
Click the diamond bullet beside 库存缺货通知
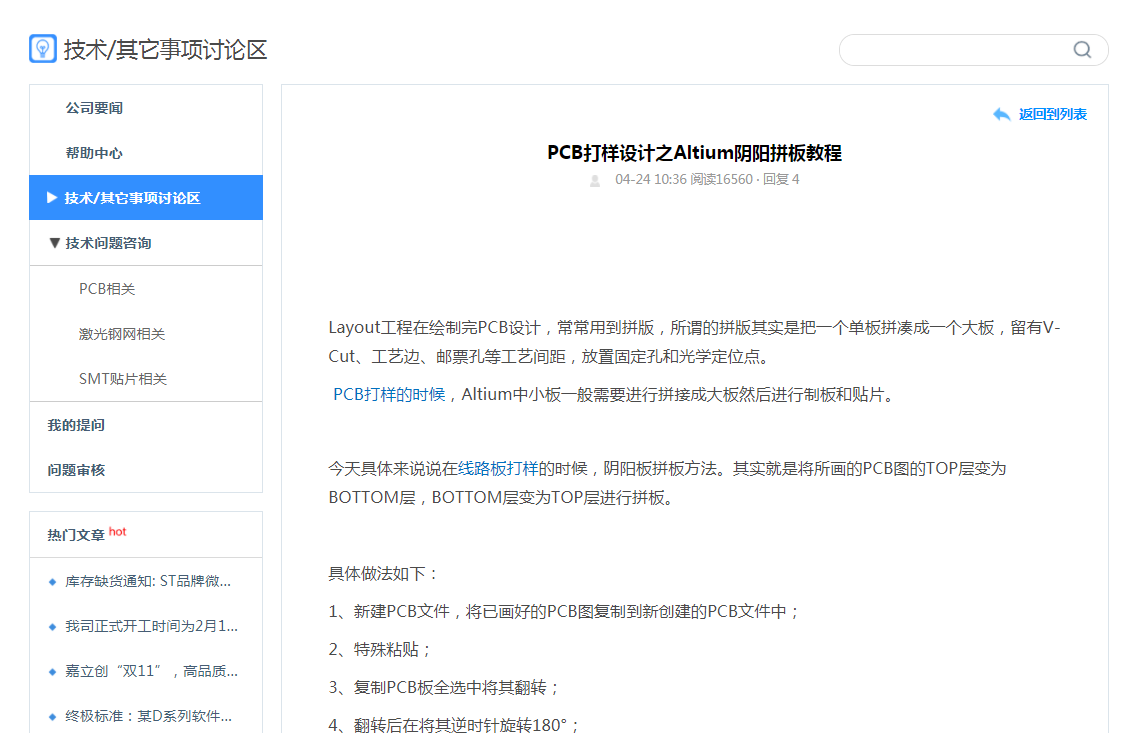click(x=52, y=582)
